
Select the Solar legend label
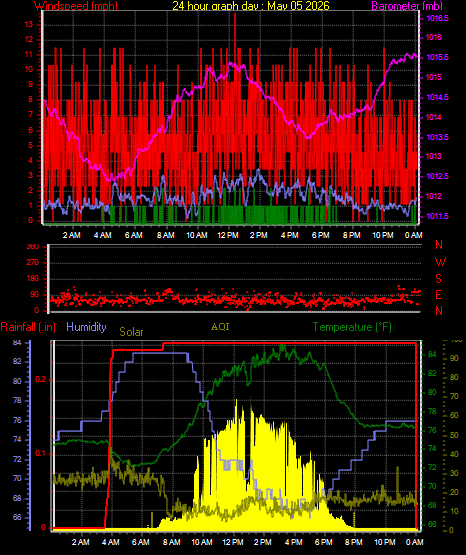(131, 332)
